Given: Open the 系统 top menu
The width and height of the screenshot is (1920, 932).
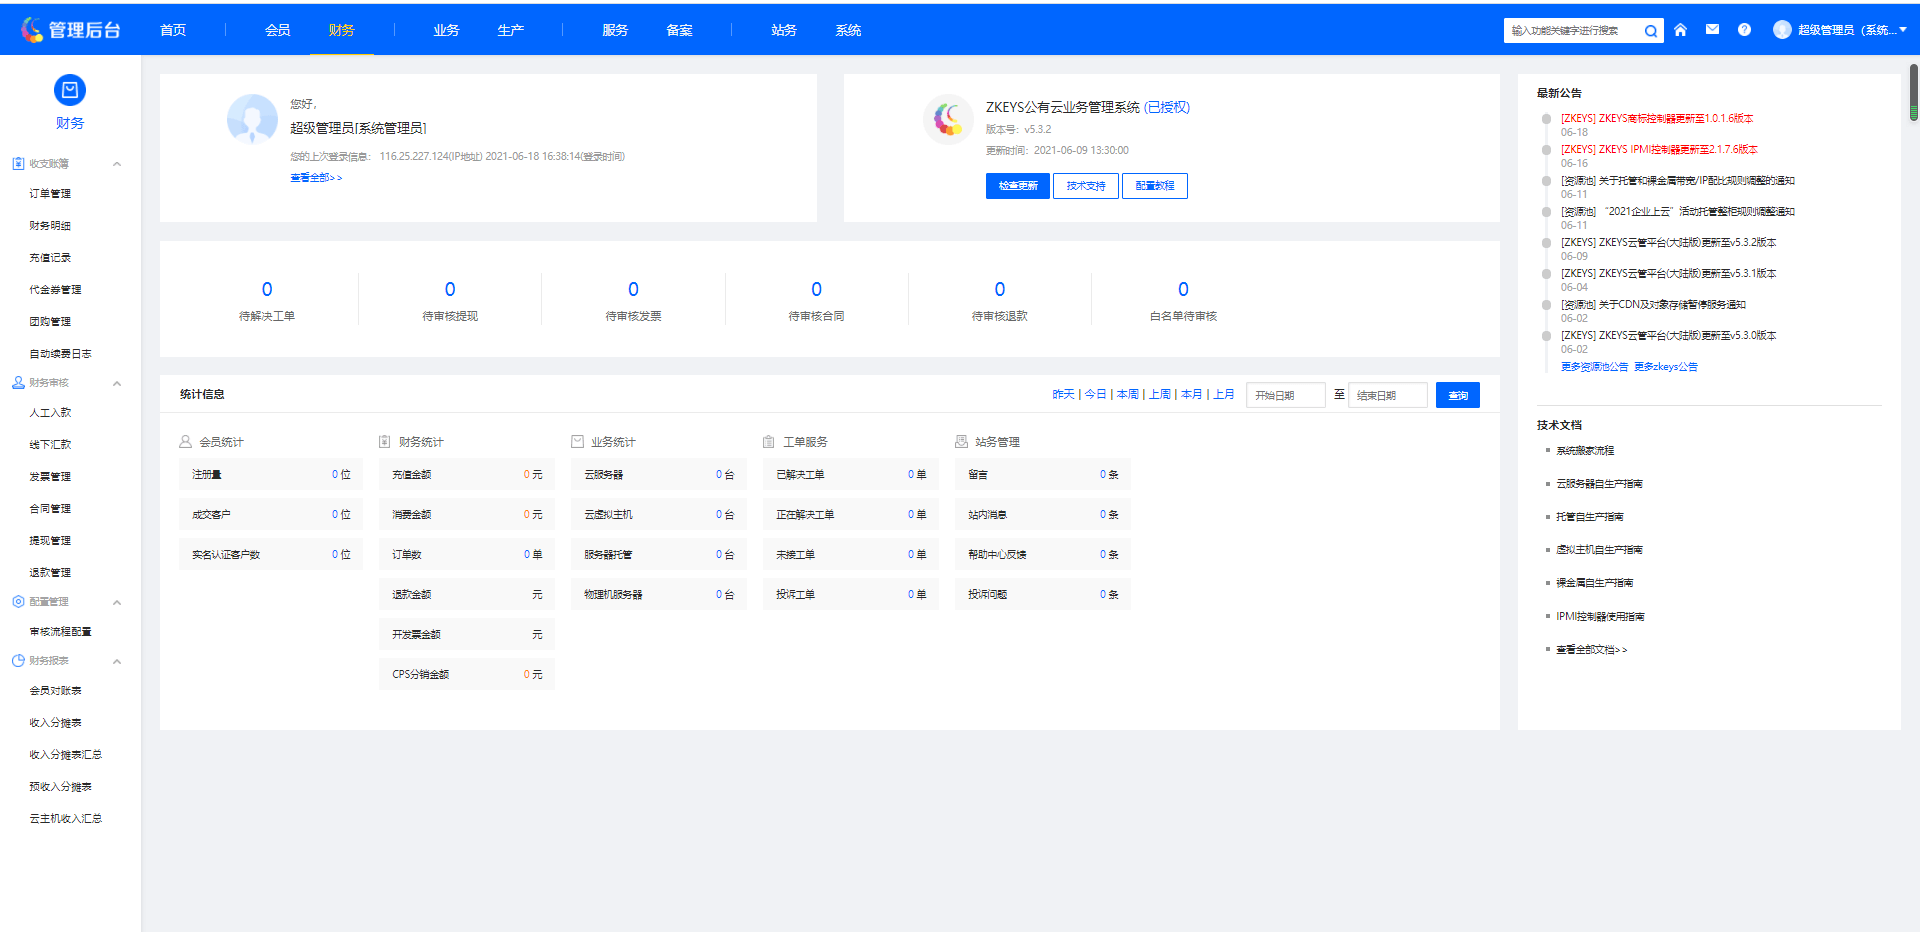Looking at the screenshot, I should tap(848, 30).
